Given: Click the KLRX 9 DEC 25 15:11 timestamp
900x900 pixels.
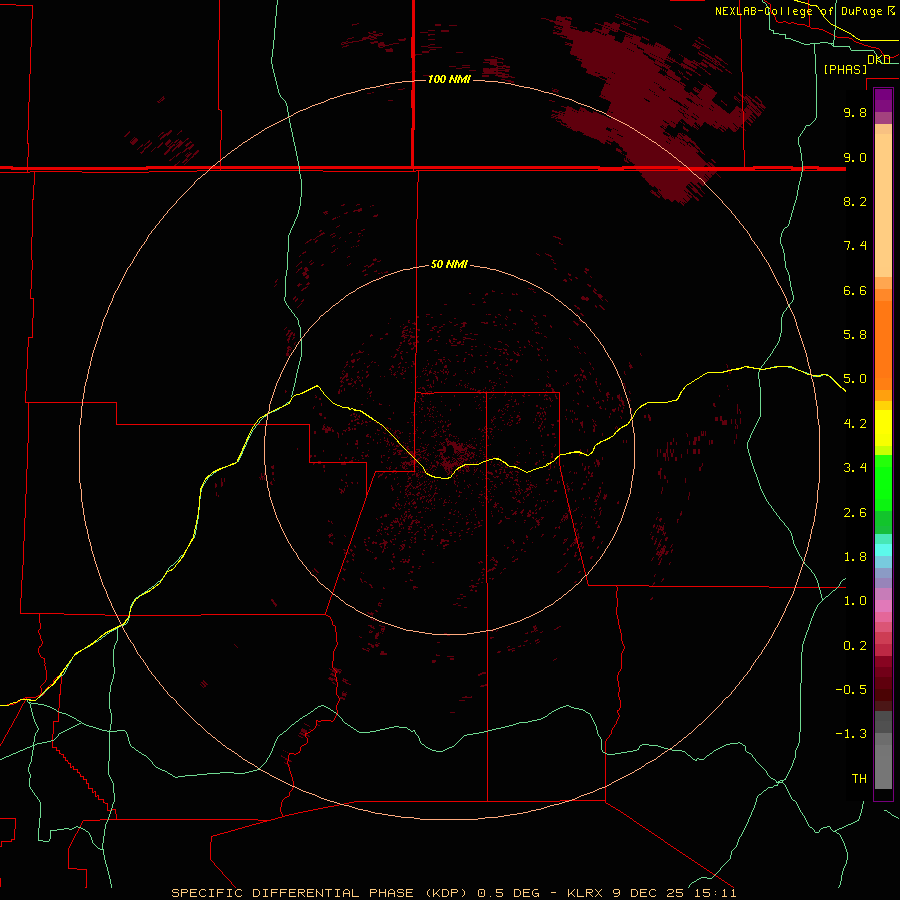Looking at the screenshot, I should coord(651,893).
